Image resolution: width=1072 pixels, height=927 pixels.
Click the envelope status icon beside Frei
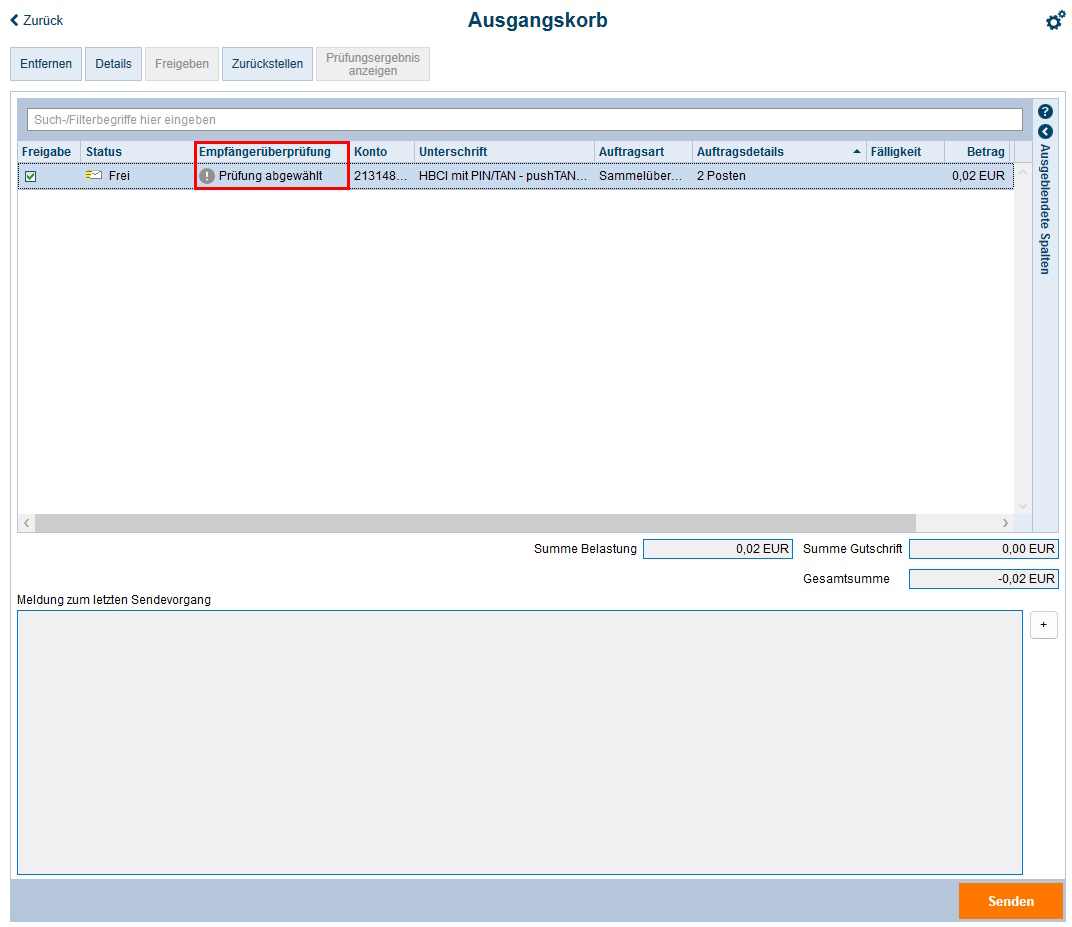94,176
